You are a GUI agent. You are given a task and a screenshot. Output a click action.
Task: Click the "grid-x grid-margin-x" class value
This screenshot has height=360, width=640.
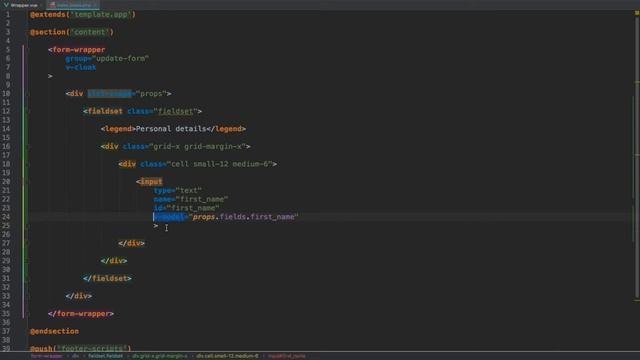click(198, 147)
